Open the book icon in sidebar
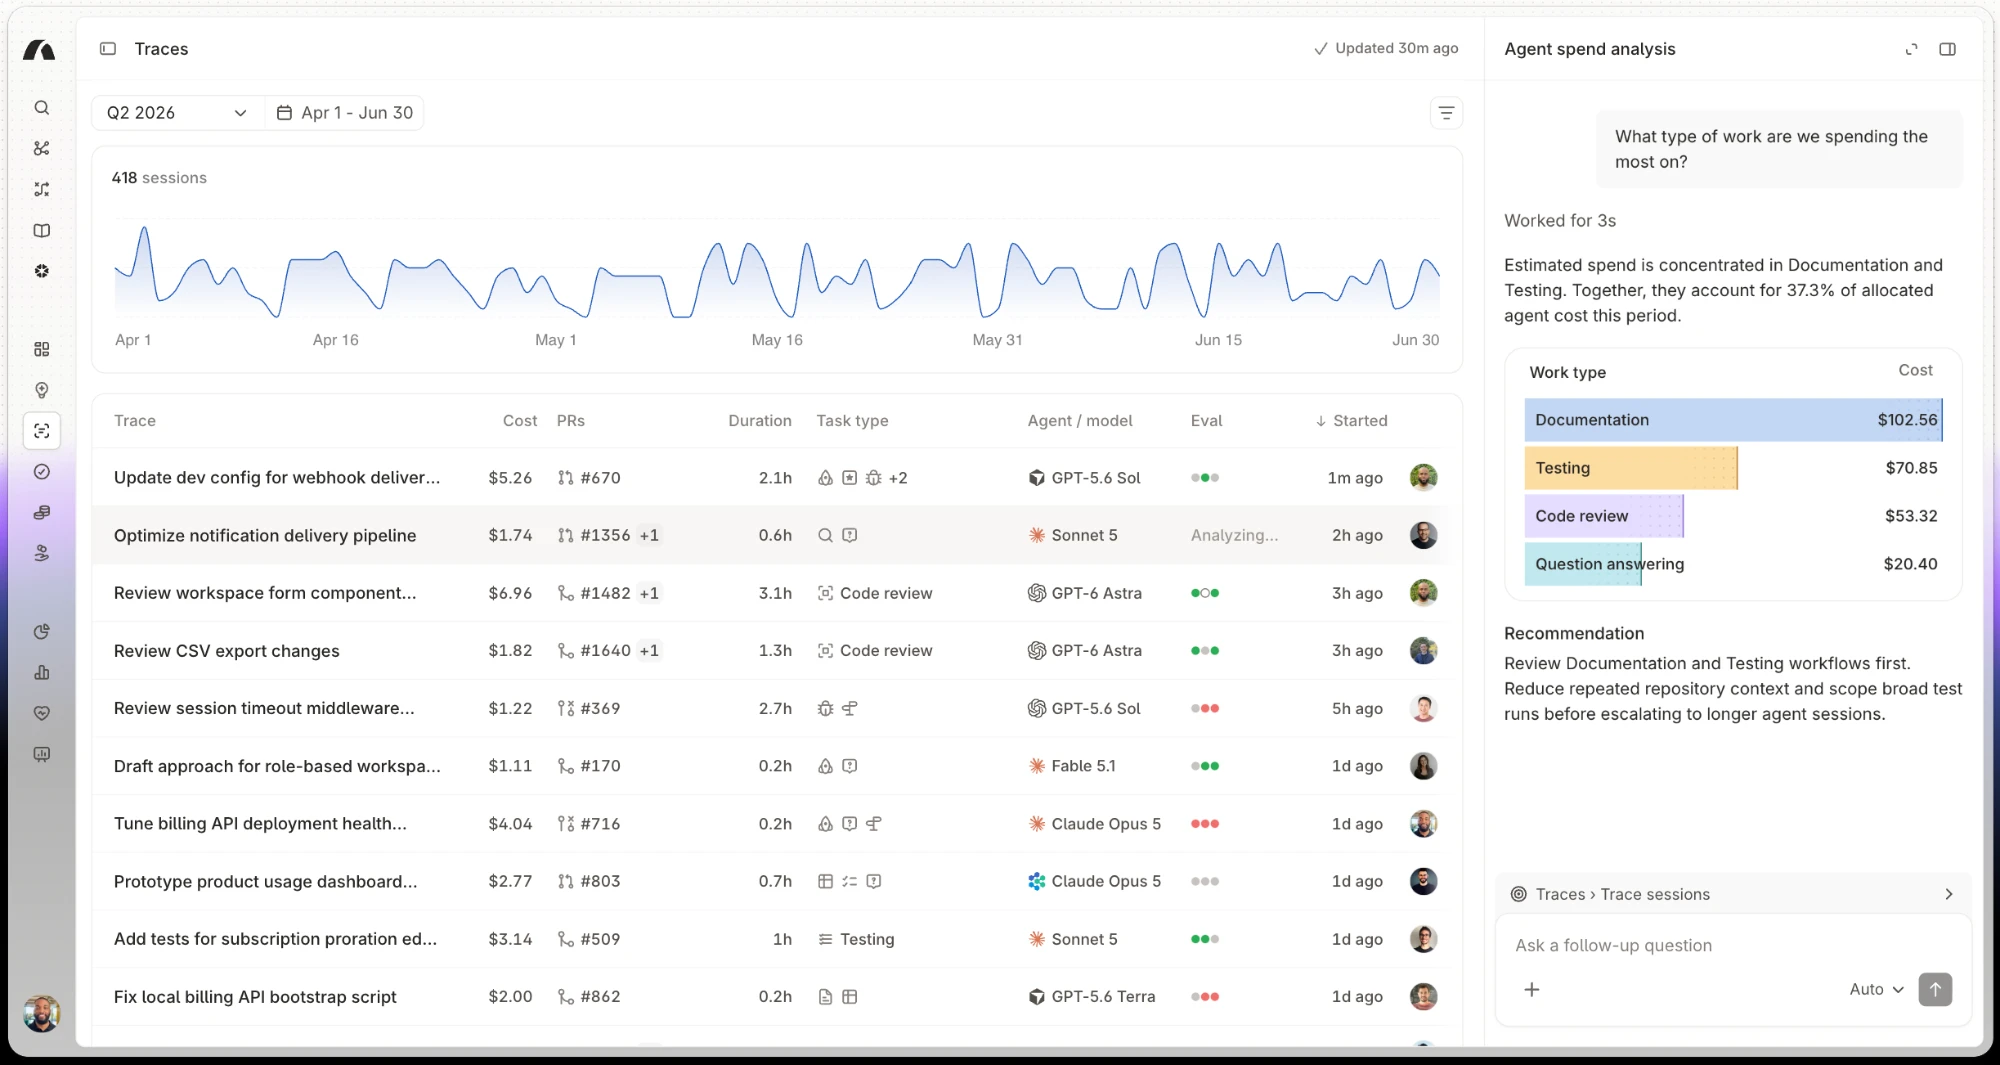2000x1065 pixels. 41,231
